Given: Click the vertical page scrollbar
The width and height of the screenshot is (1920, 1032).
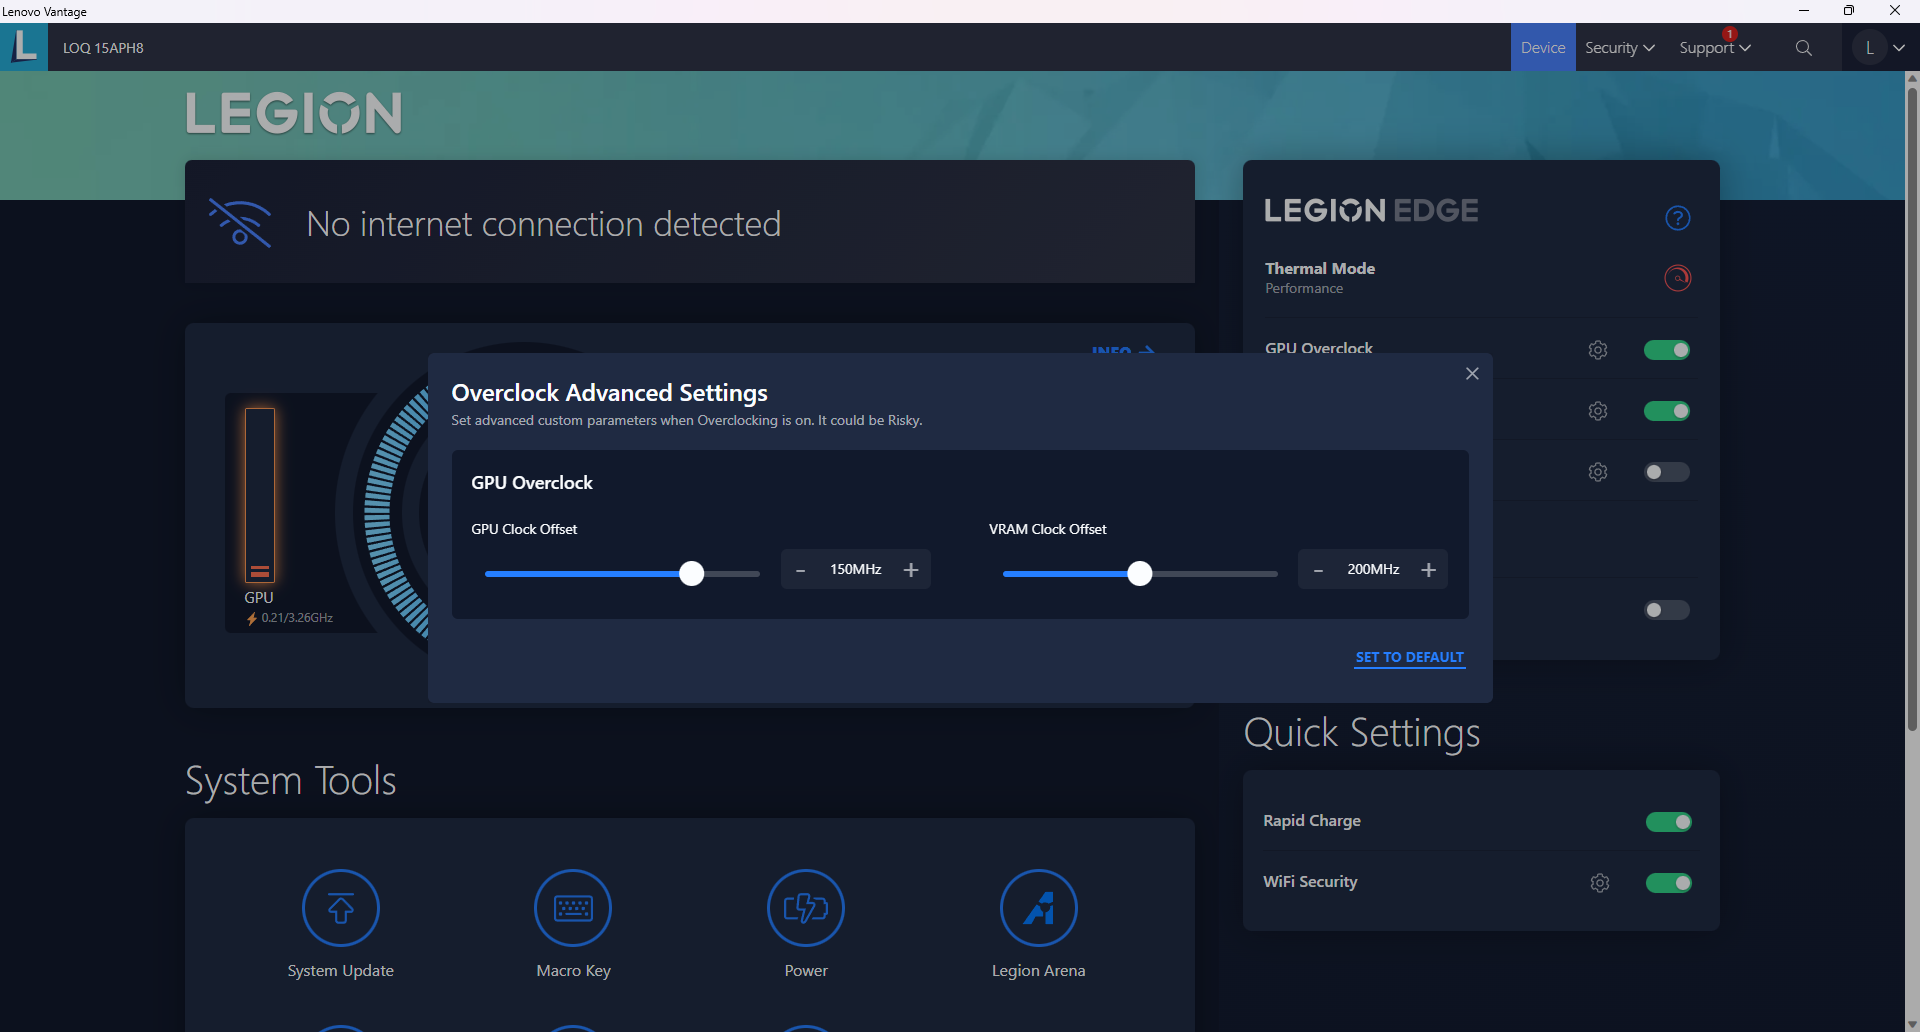Looking at the screenshot, I should [x=1912, y=410].
